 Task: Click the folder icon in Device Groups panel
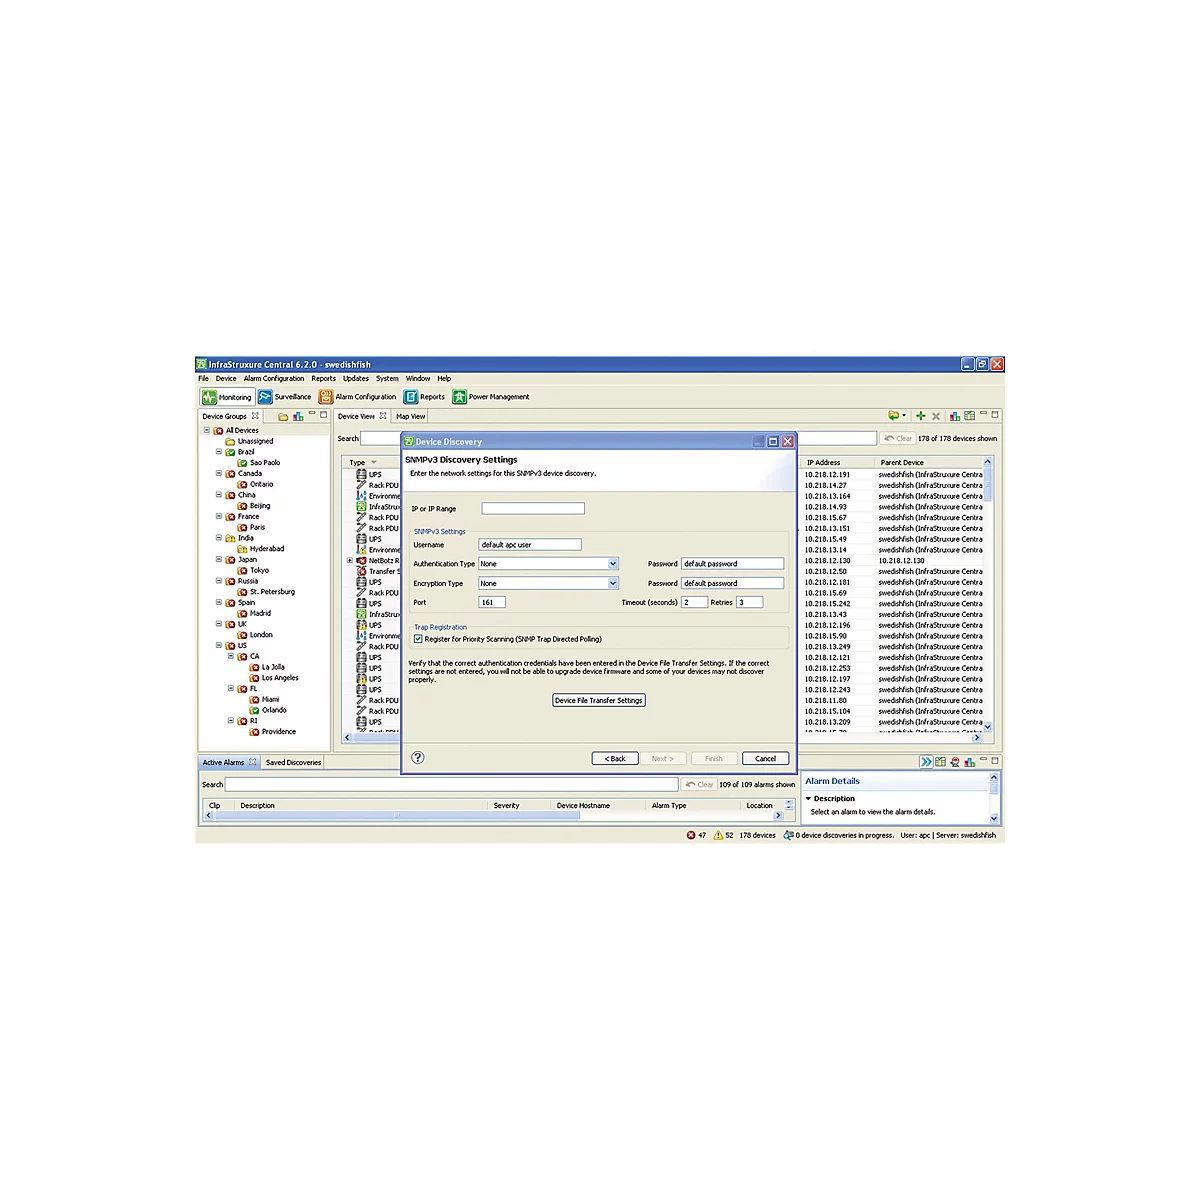[x=283, y=416]
